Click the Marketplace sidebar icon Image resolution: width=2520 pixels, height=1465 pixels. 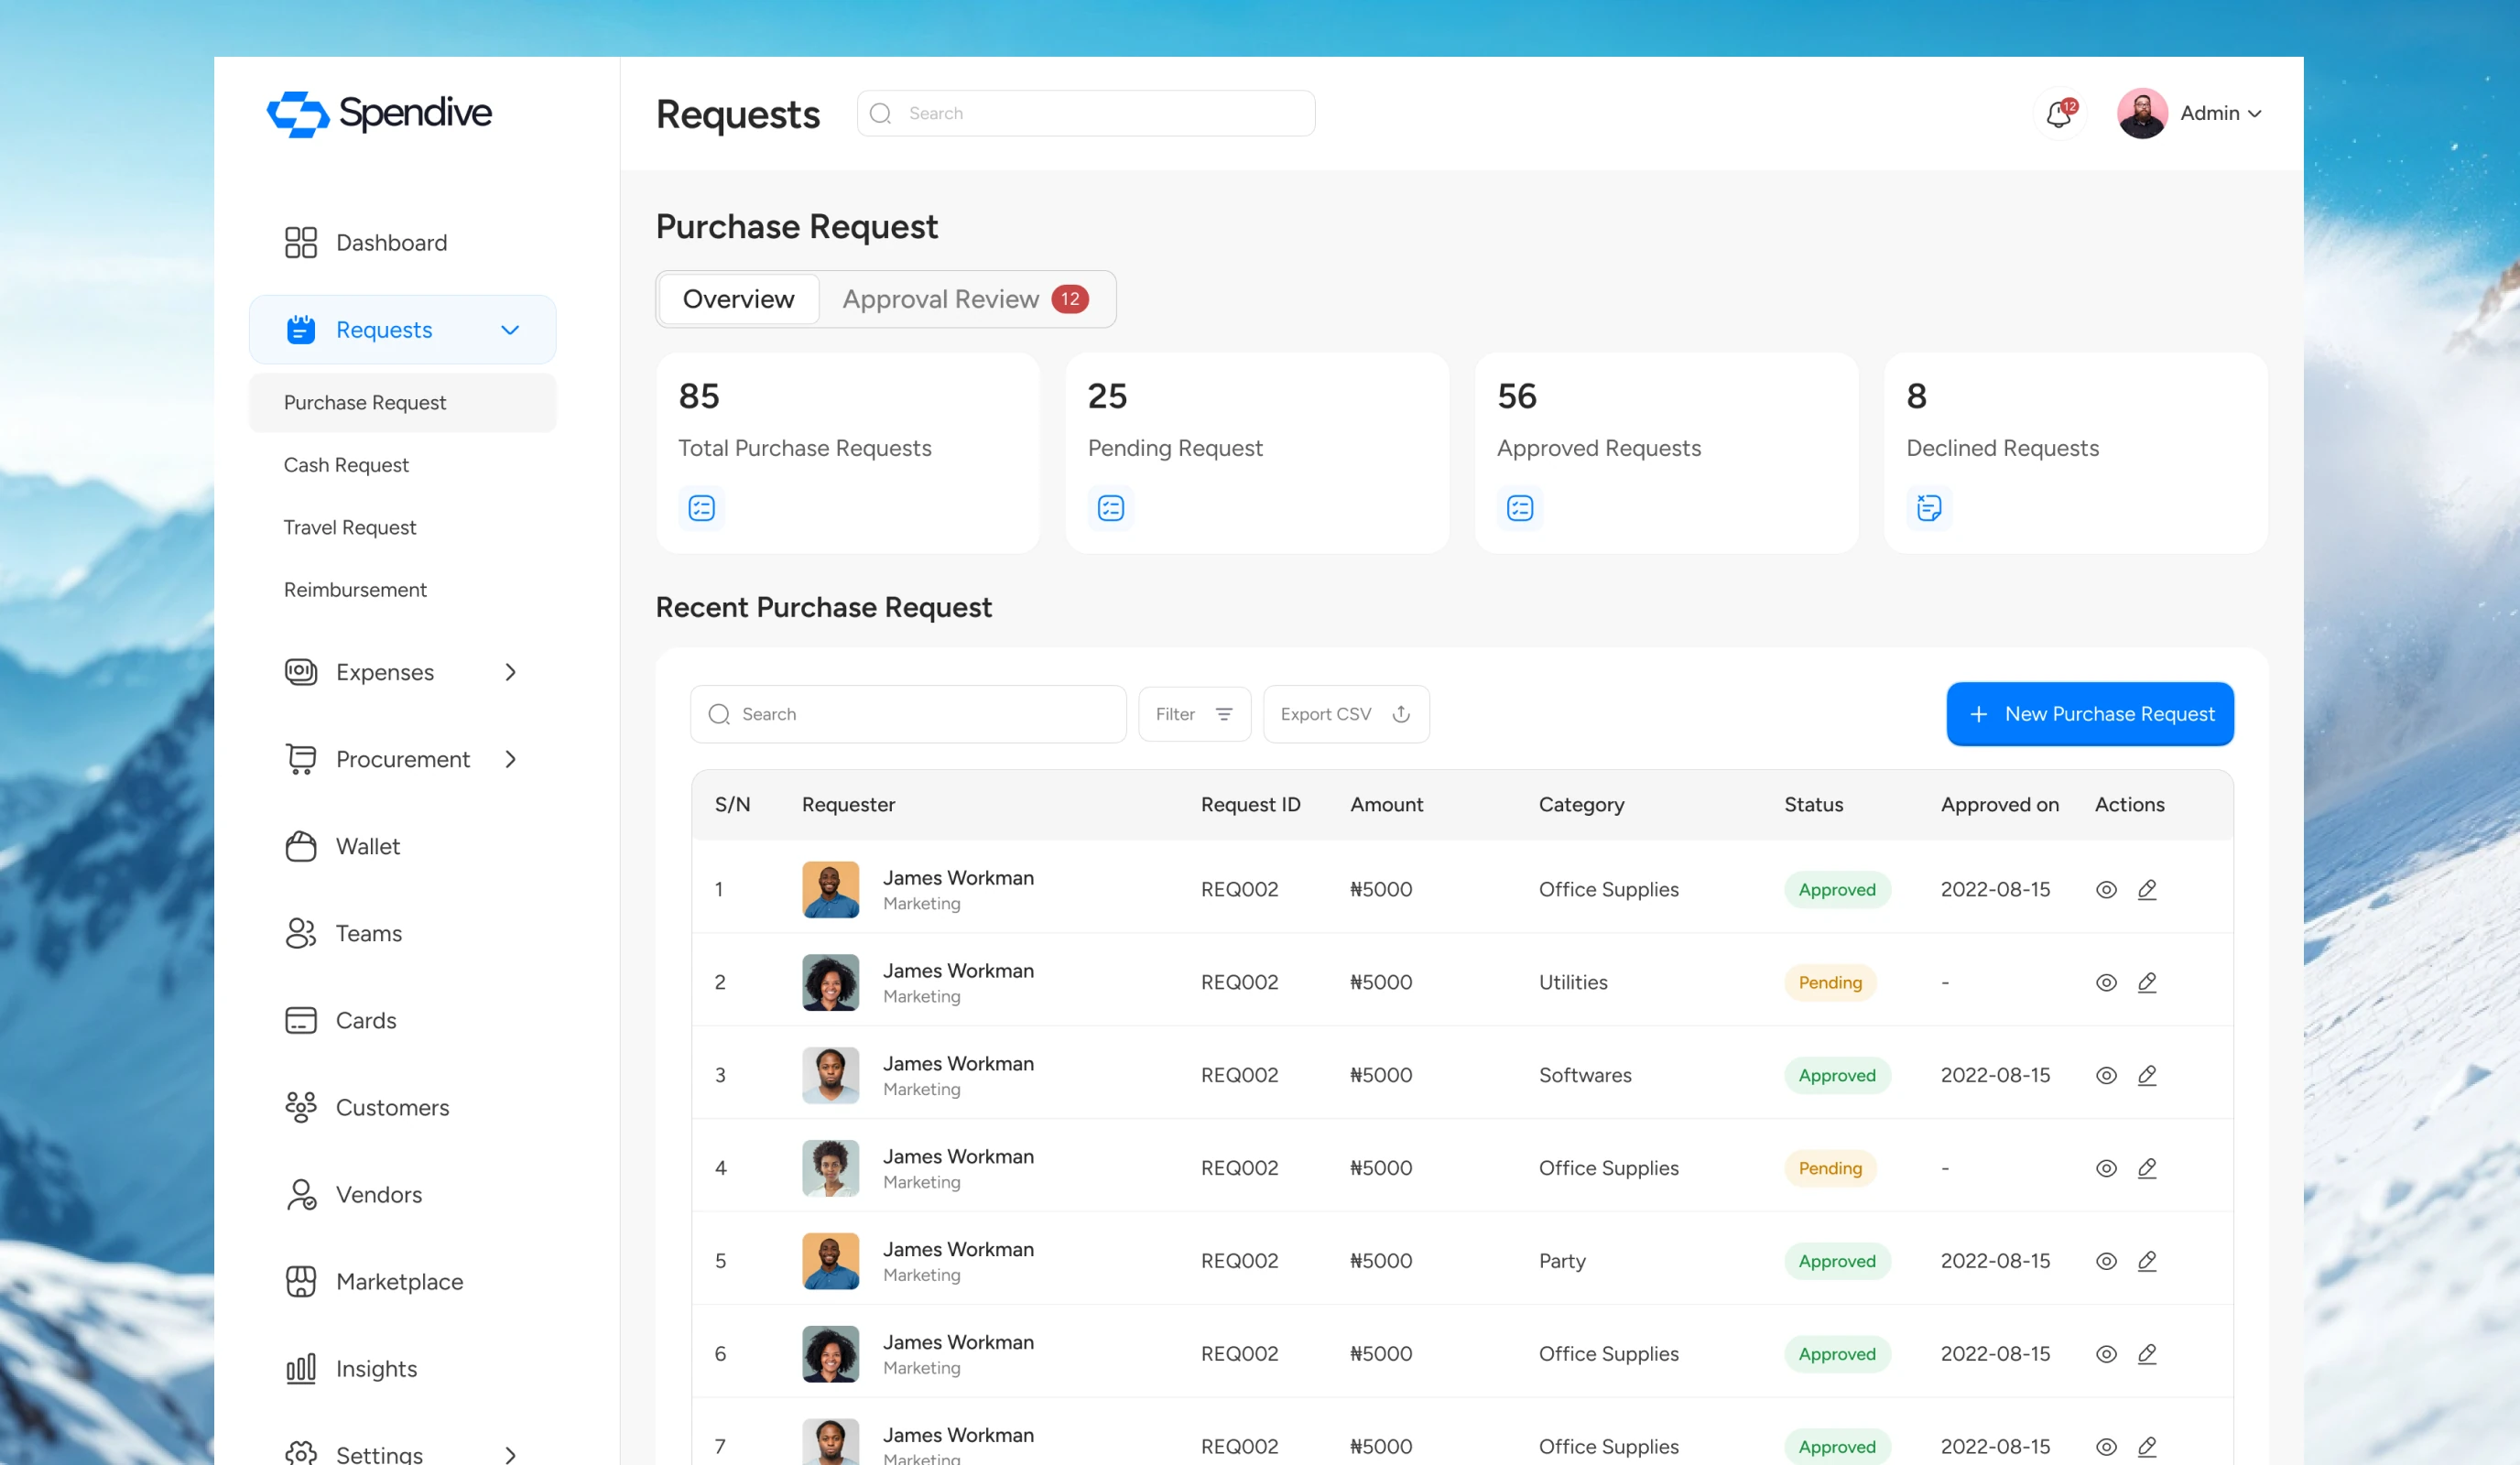301,1281
